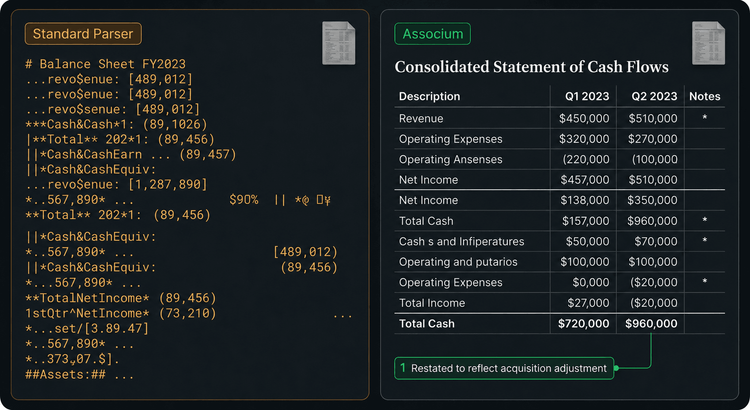Click the ##Assets:## line in parser output

79,375
